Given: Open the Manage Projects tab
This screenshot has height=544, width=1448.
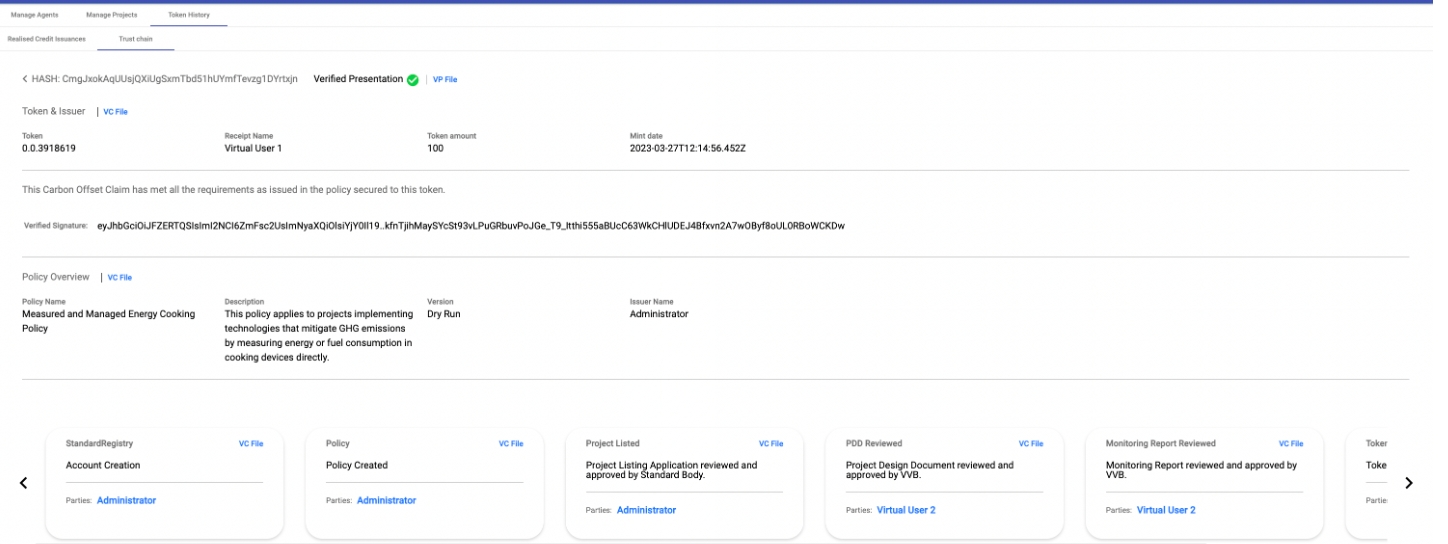Looking at the screenshot, I should pos(112,16).
